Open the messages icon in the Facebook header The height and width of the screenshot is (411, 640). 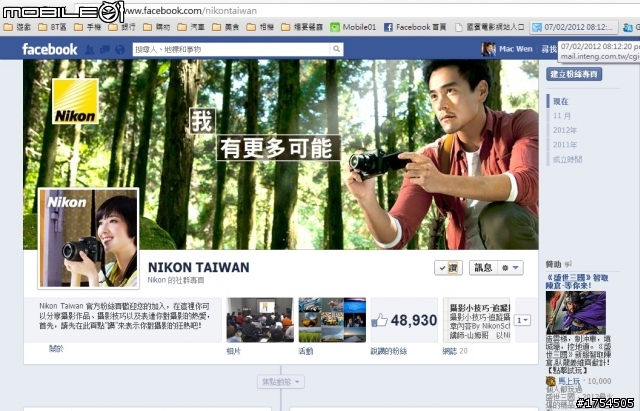(105, 50)
